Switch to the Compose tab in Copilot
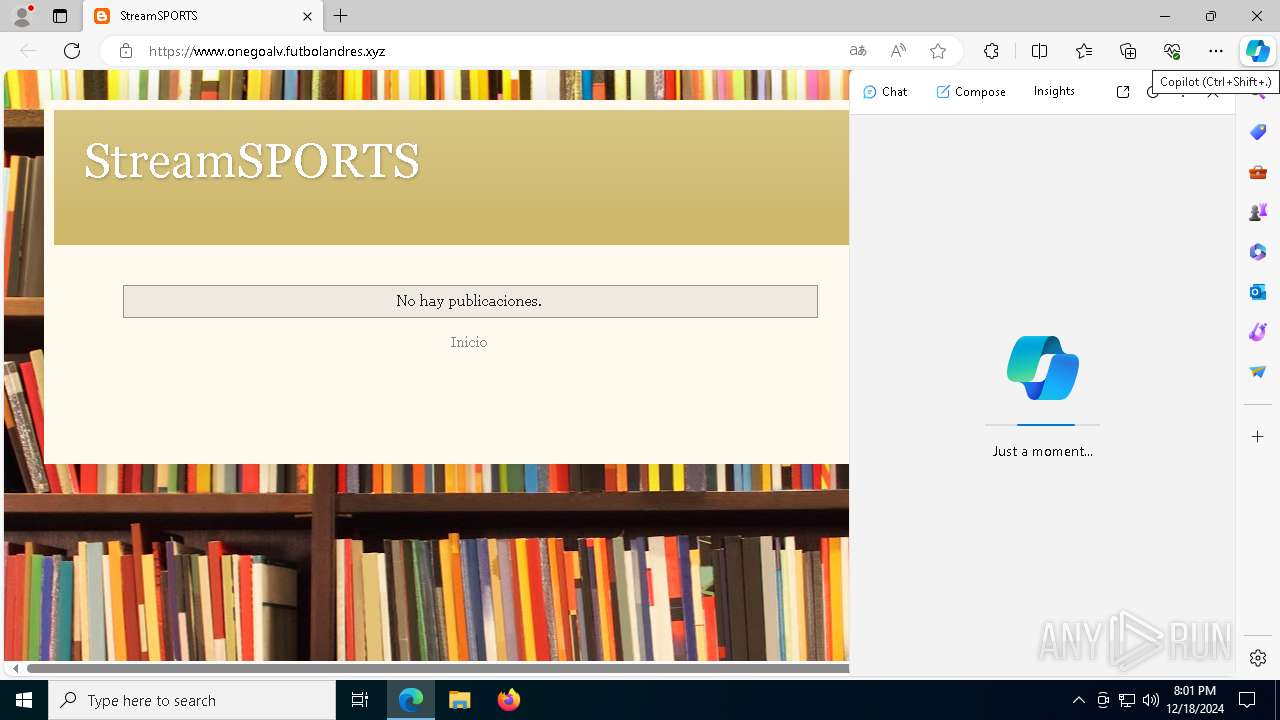Image resolution: width=1280 pixels, height=720 pixels. tap(971, 92)
